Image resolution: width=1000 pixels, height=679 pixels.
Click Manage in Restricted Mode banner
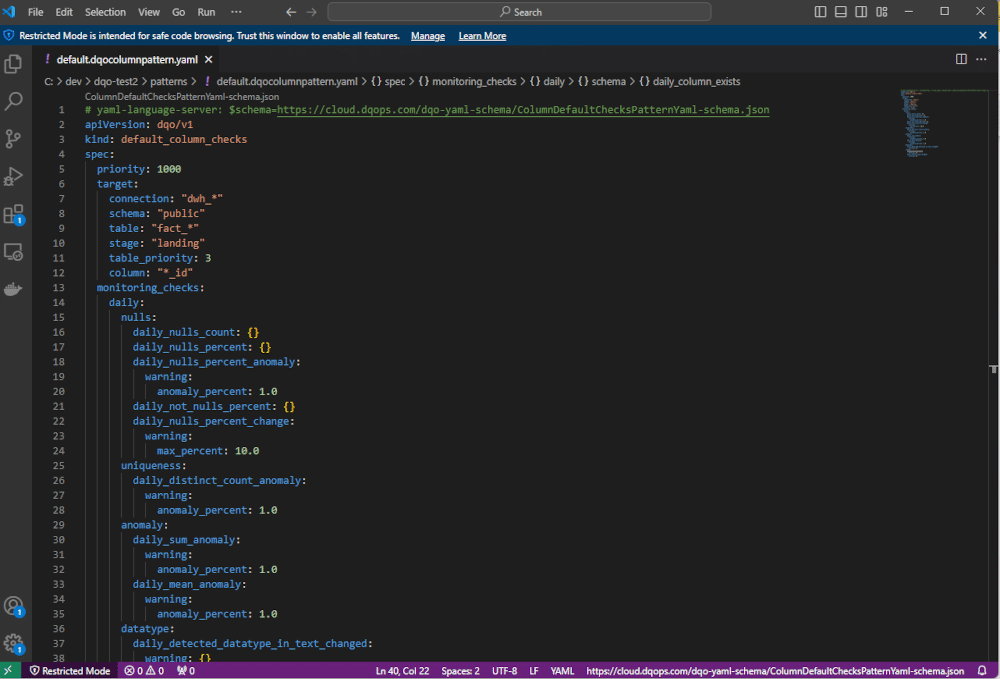[428, 36]
